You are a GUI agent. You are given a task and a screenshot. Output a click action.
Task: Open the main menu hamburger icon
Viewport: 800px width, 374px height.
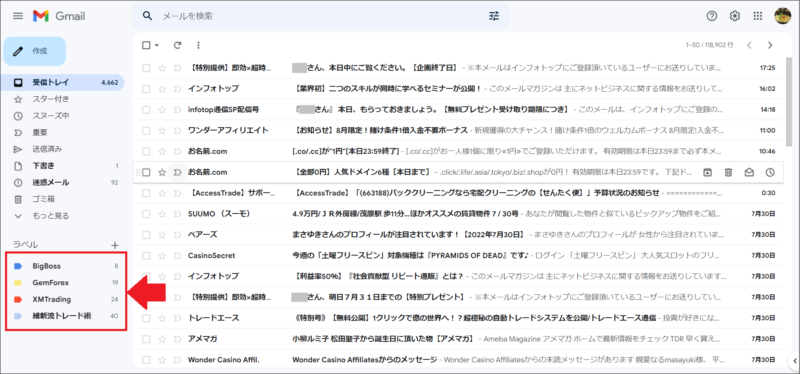(x=18, y=16)
